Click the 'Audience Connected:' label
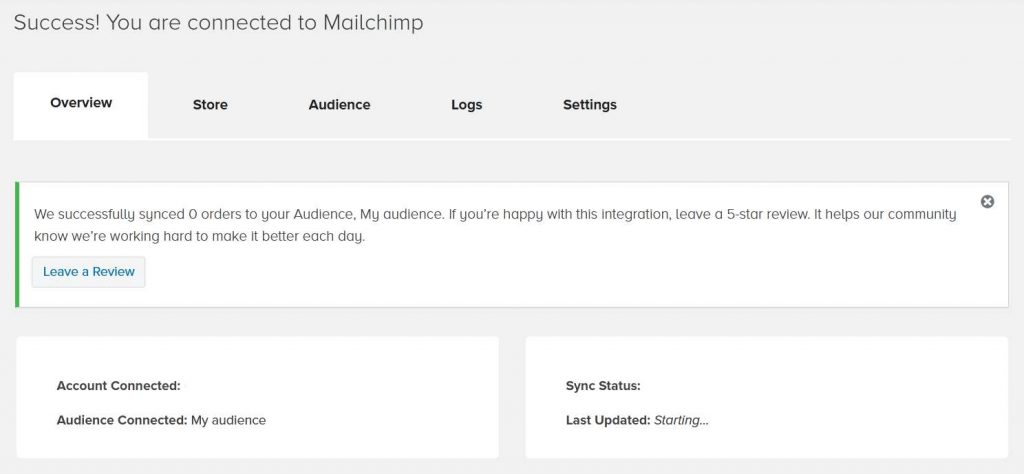Viewport: 1024px width, 474px height. click(122, 420)
